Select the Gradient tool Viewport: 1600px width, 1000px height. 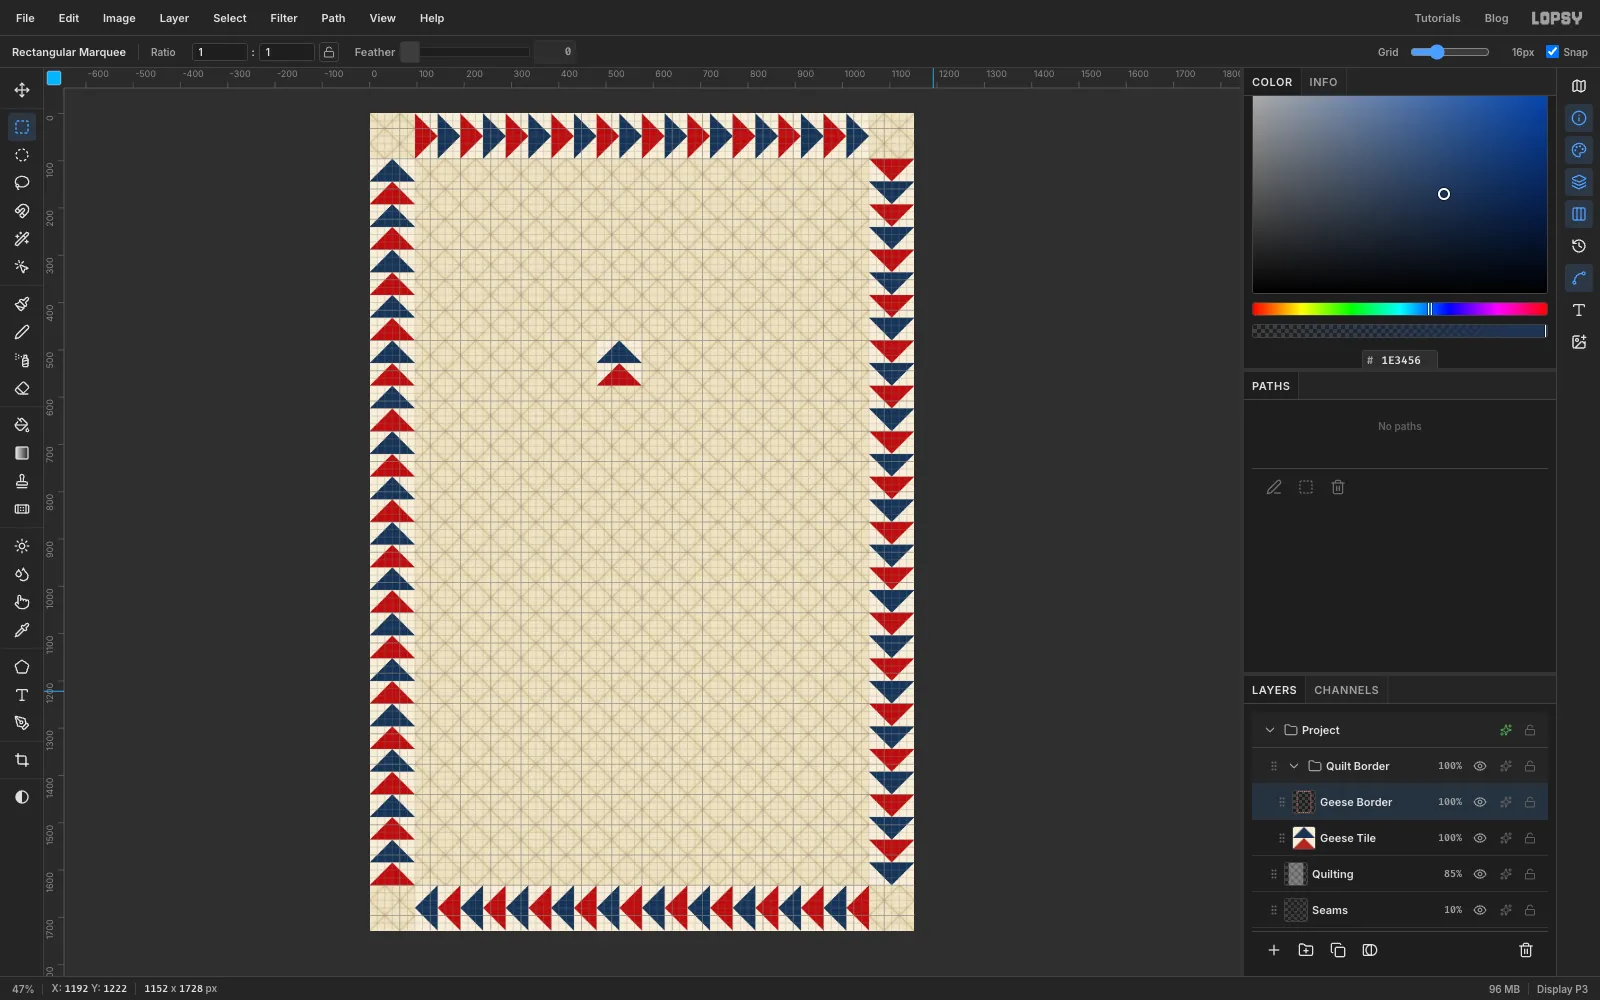21,453
